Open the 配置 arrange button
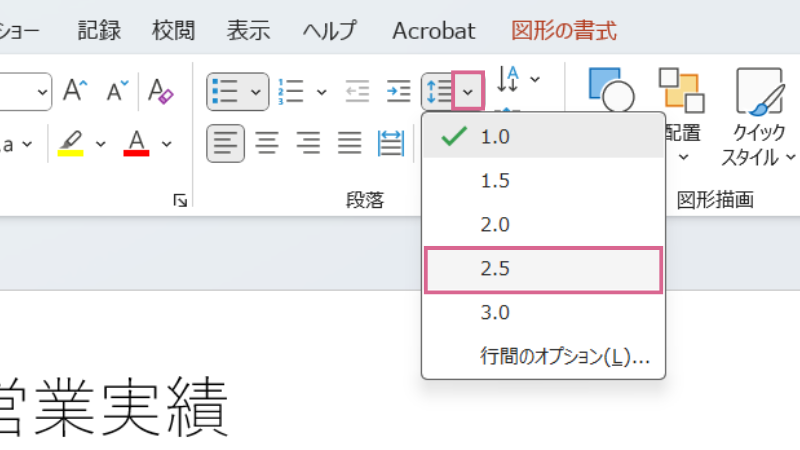This screenshot has height=450, width=800. 682,112
